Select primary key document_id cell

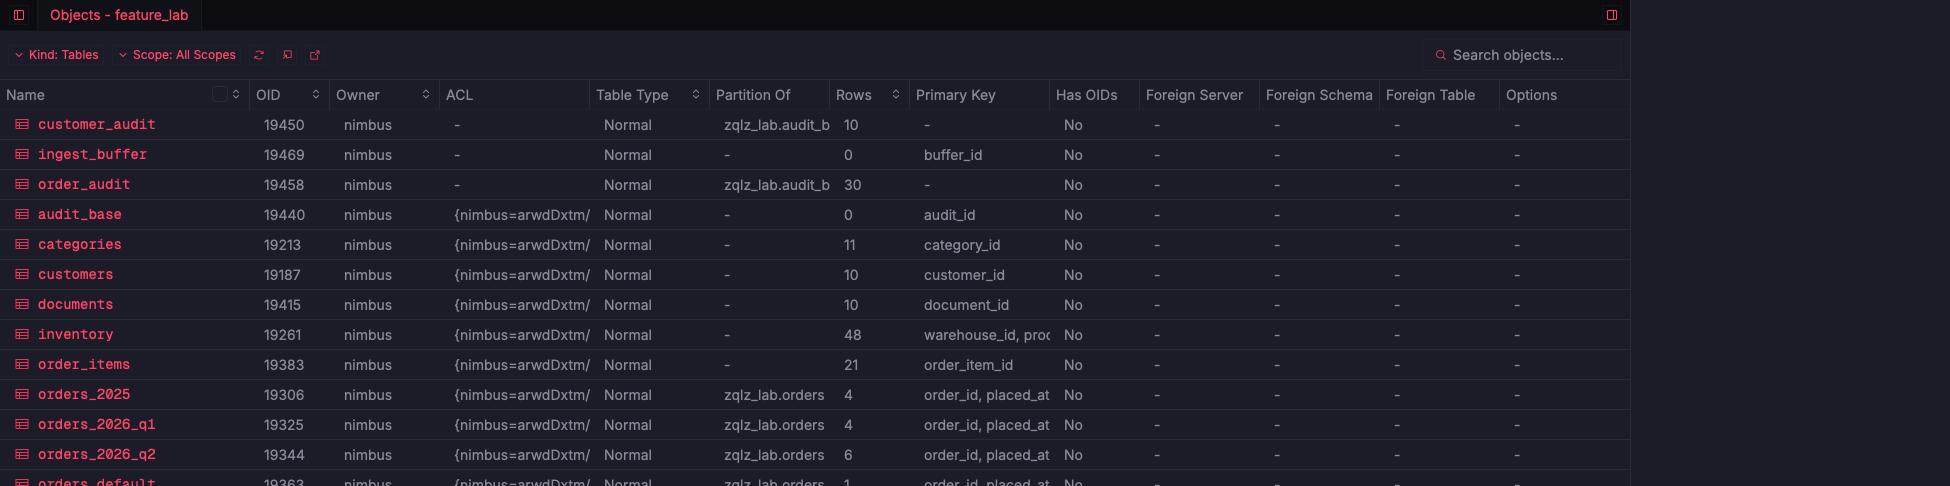pyautogui.click(x=966, y=305)
